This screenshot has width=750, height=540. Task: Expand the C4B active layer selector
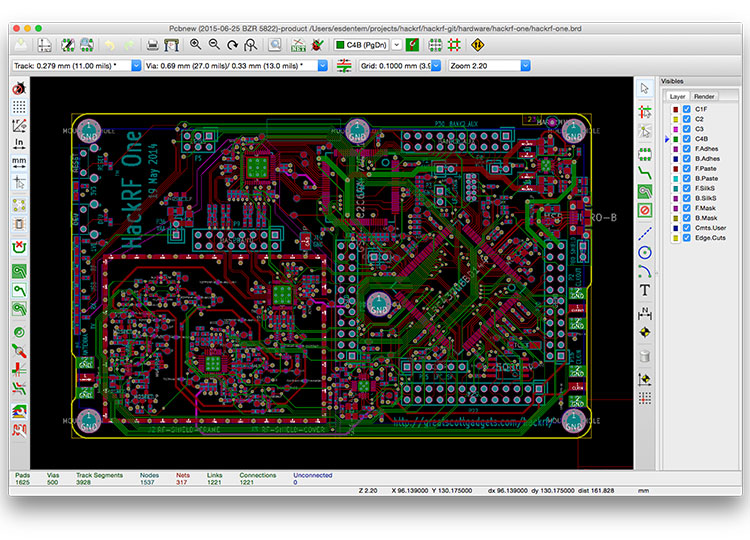click(x=397, y=45)
